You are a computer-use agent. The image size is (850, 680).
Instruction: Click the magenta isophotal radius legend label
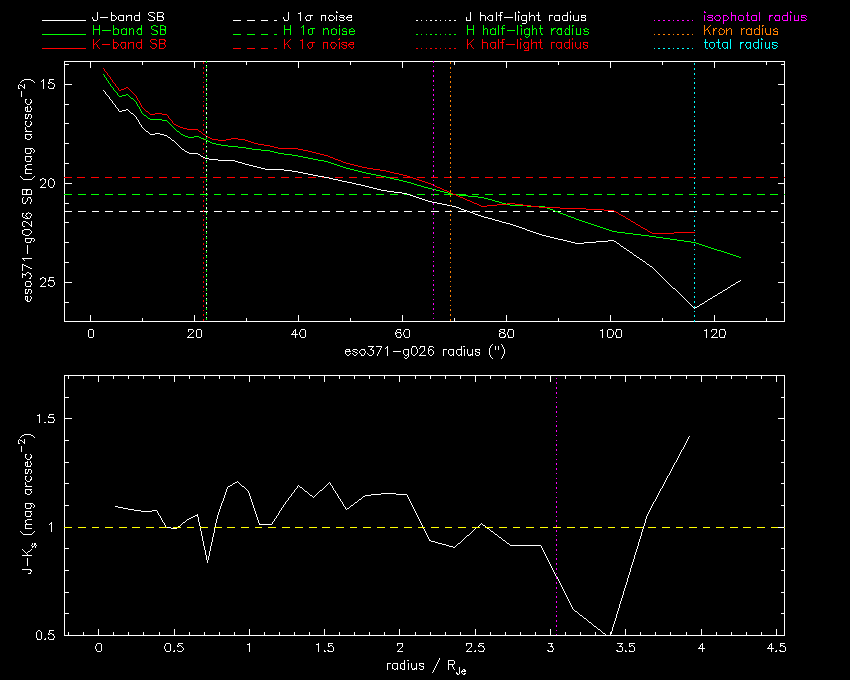[x=755, y=17]
